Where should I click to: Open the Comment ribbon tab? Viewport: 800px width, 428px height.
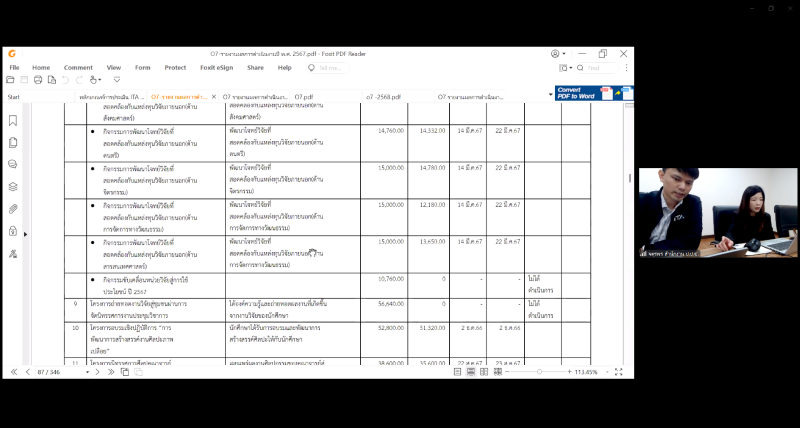pyautogui.click(x=78, y=67)
